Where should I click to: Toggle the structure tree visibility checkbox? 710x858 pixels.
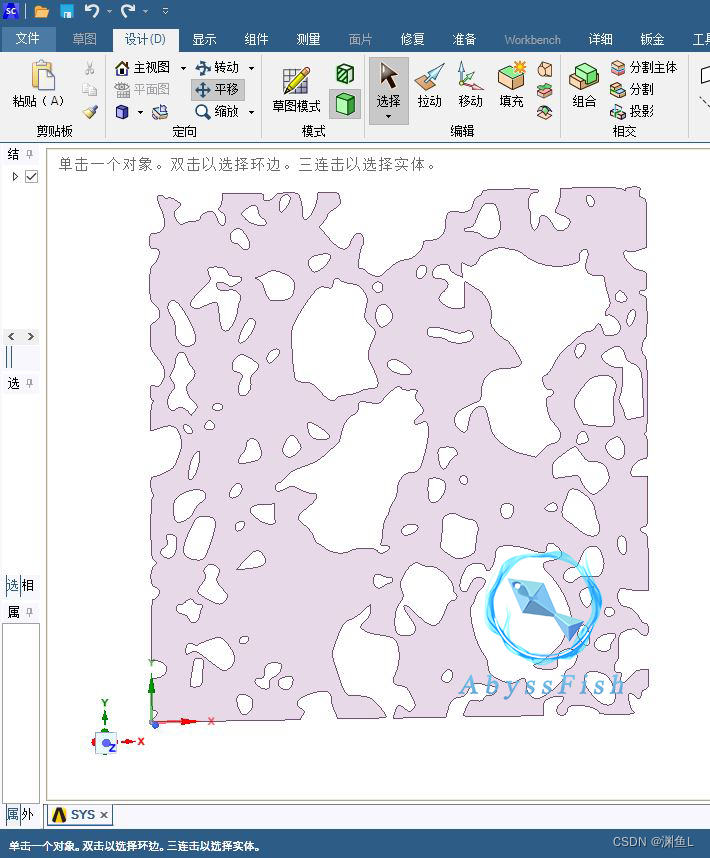point(32,176)
